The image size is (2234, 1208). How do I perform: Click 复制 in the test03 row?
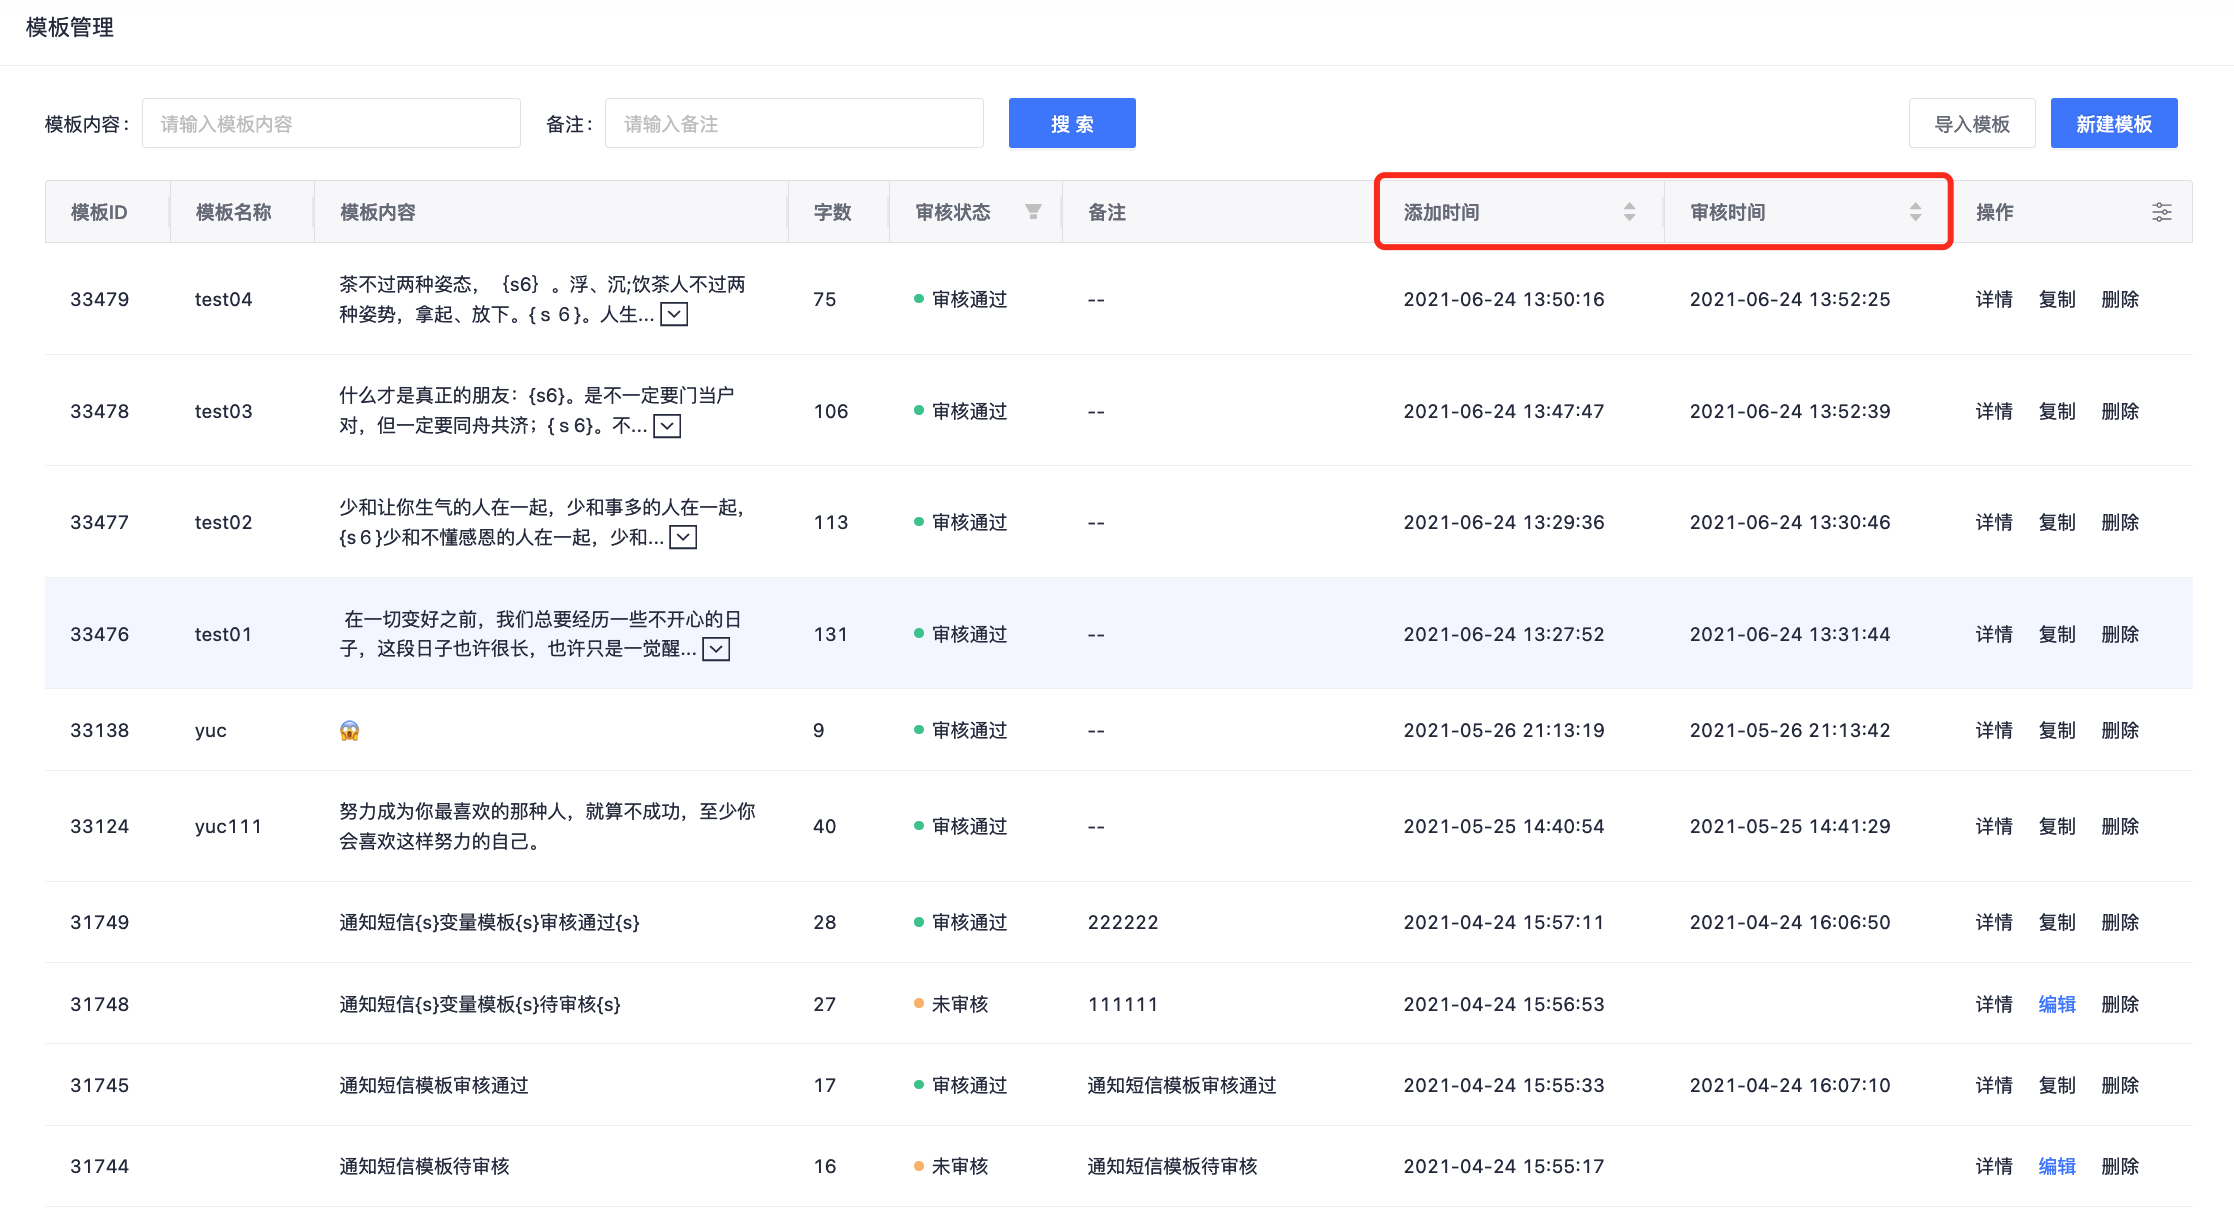tap(2057, 411)
